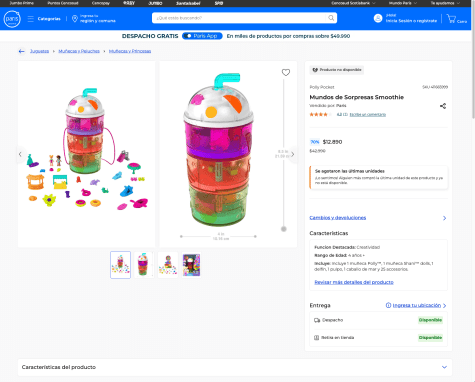Screen dimensions: 475x382
Task: Click Disponible label in Despacho row
Action: (430, 320)
